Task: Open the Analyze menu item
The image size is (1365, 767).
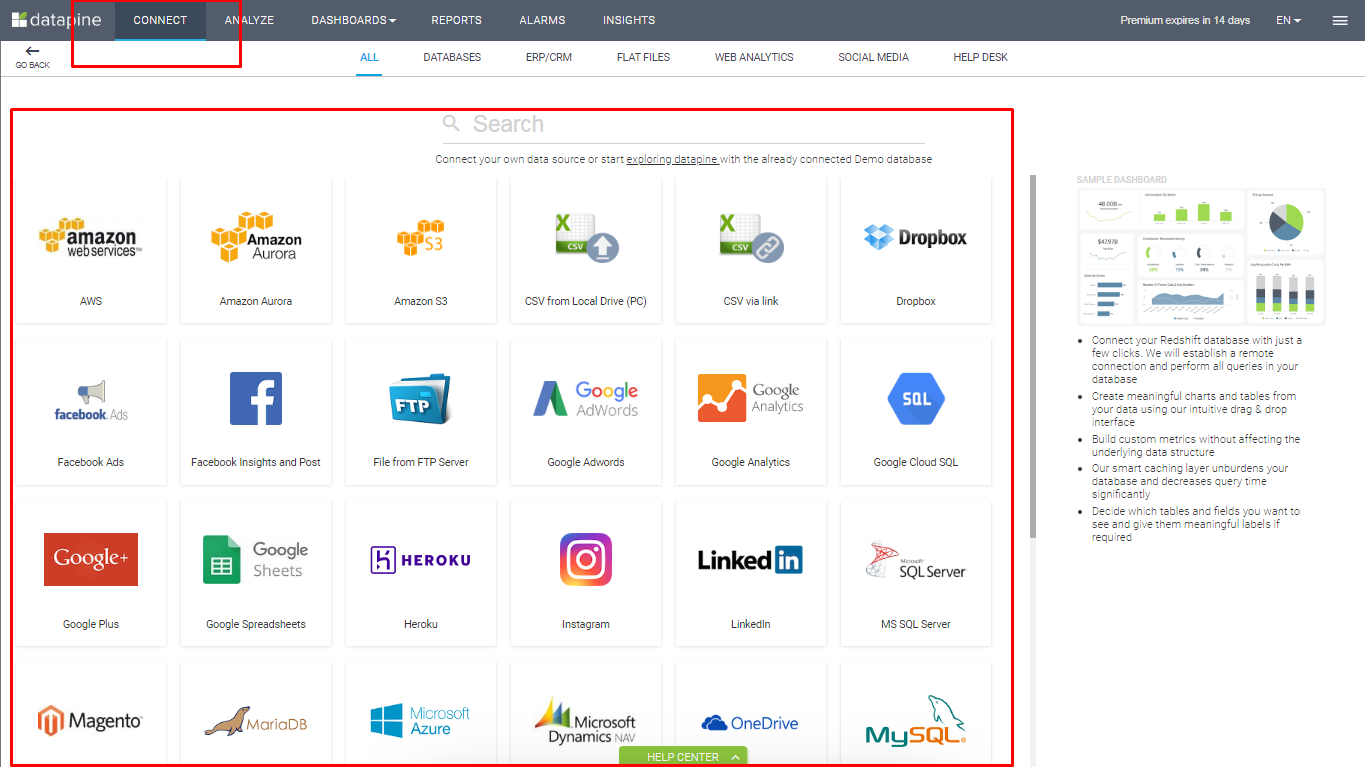Action: [249, 20]
